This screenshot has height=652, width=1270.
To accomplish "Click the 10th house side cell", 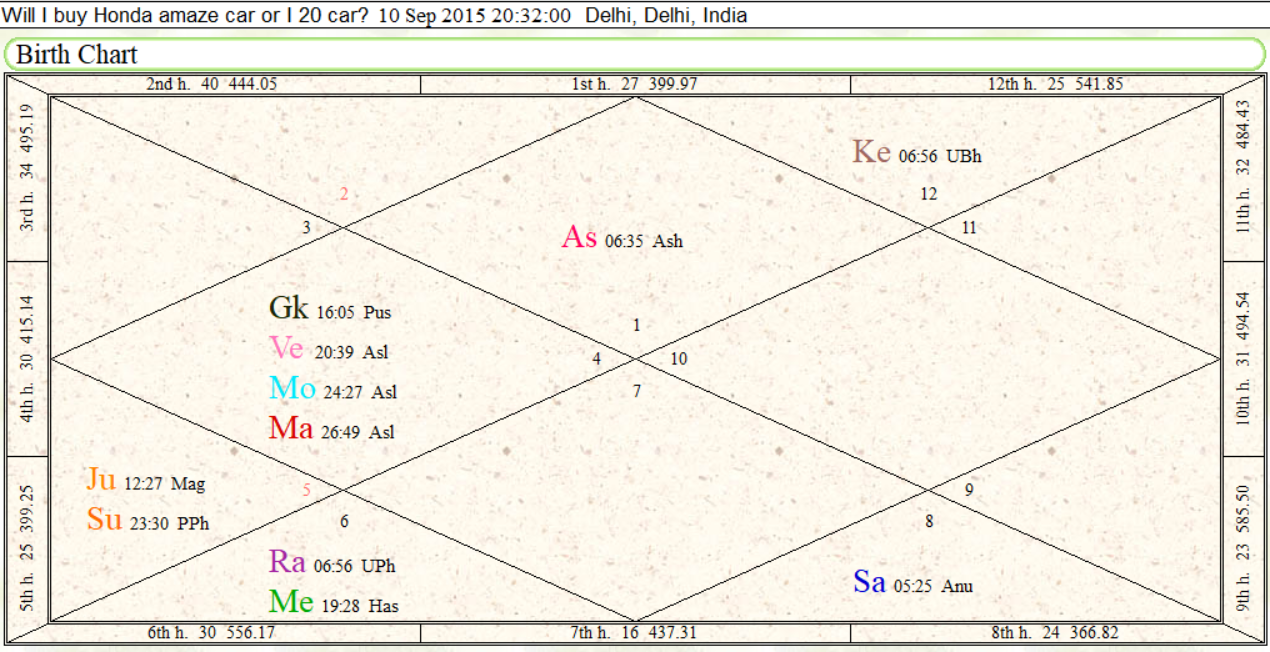I will point(1244,359).
